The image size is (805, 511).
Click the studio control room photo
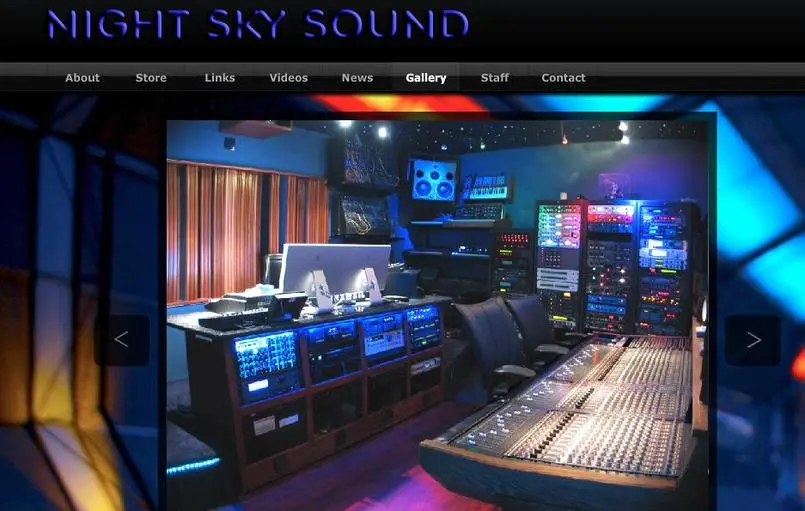pos(437,315)
